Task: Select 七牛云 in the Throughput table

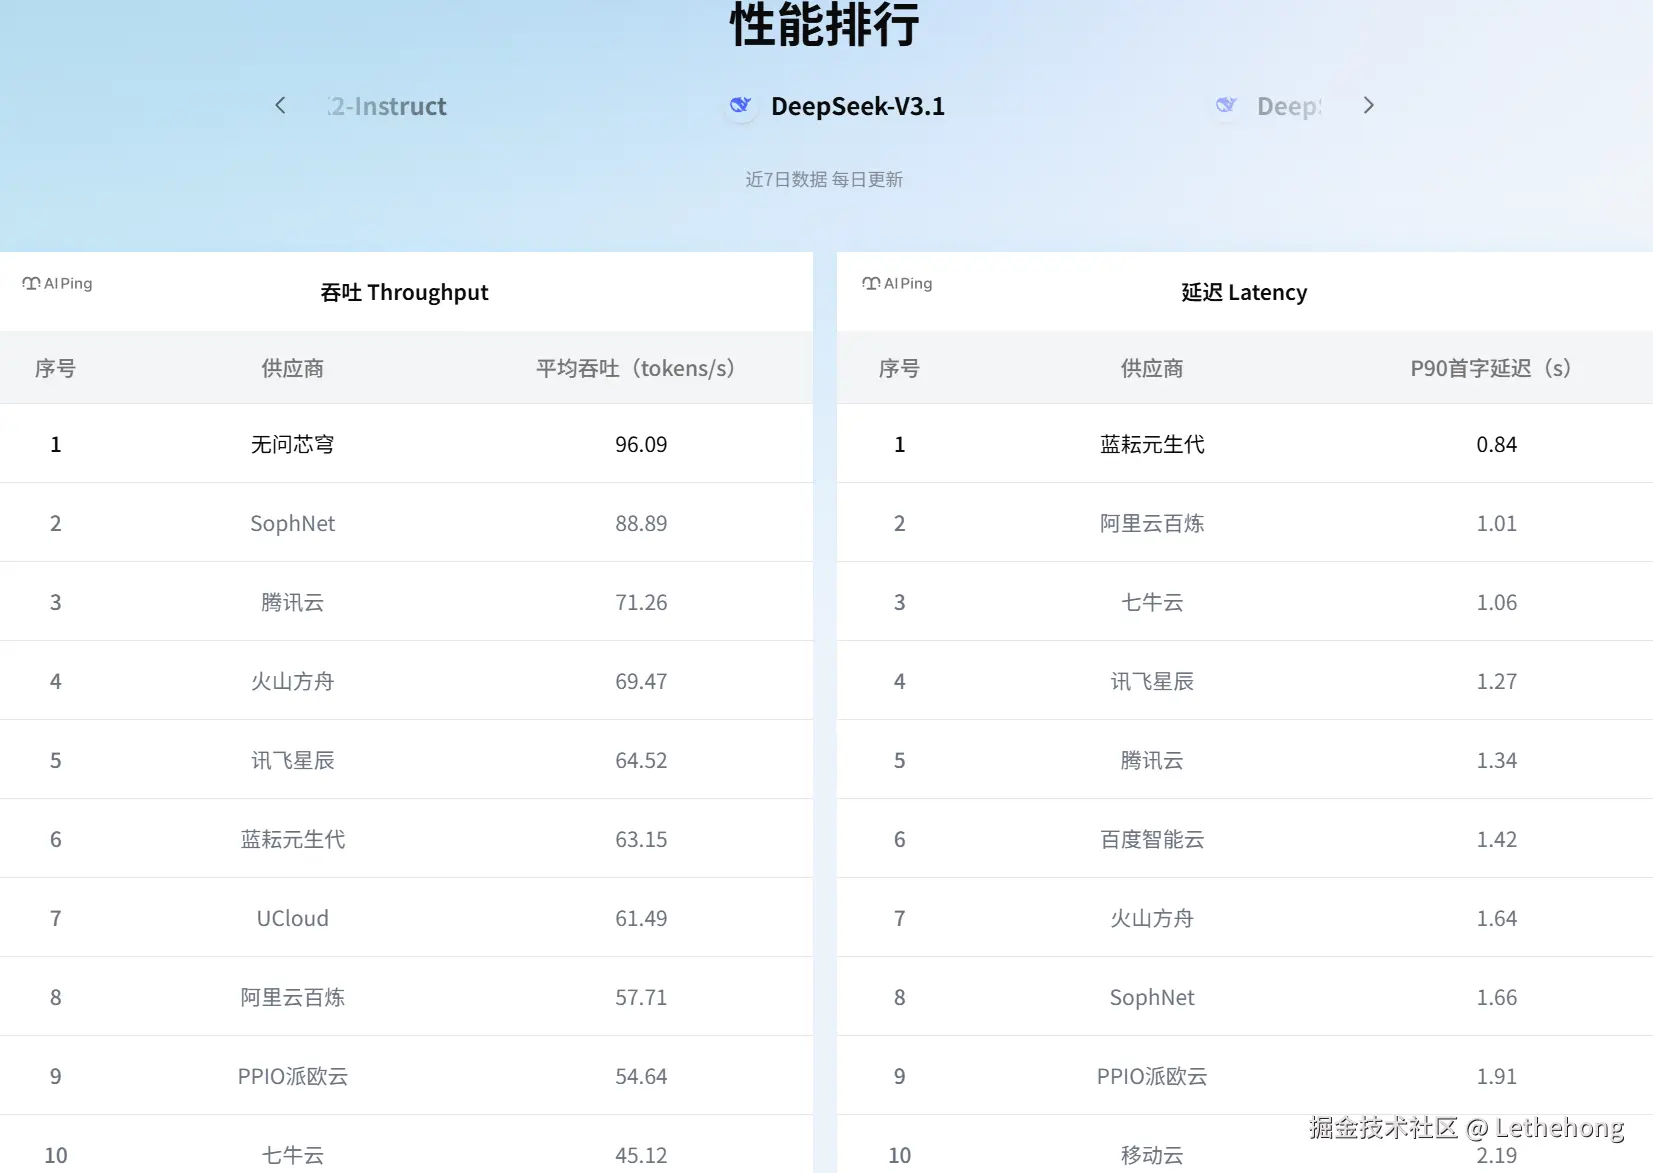Action: 293,1155
